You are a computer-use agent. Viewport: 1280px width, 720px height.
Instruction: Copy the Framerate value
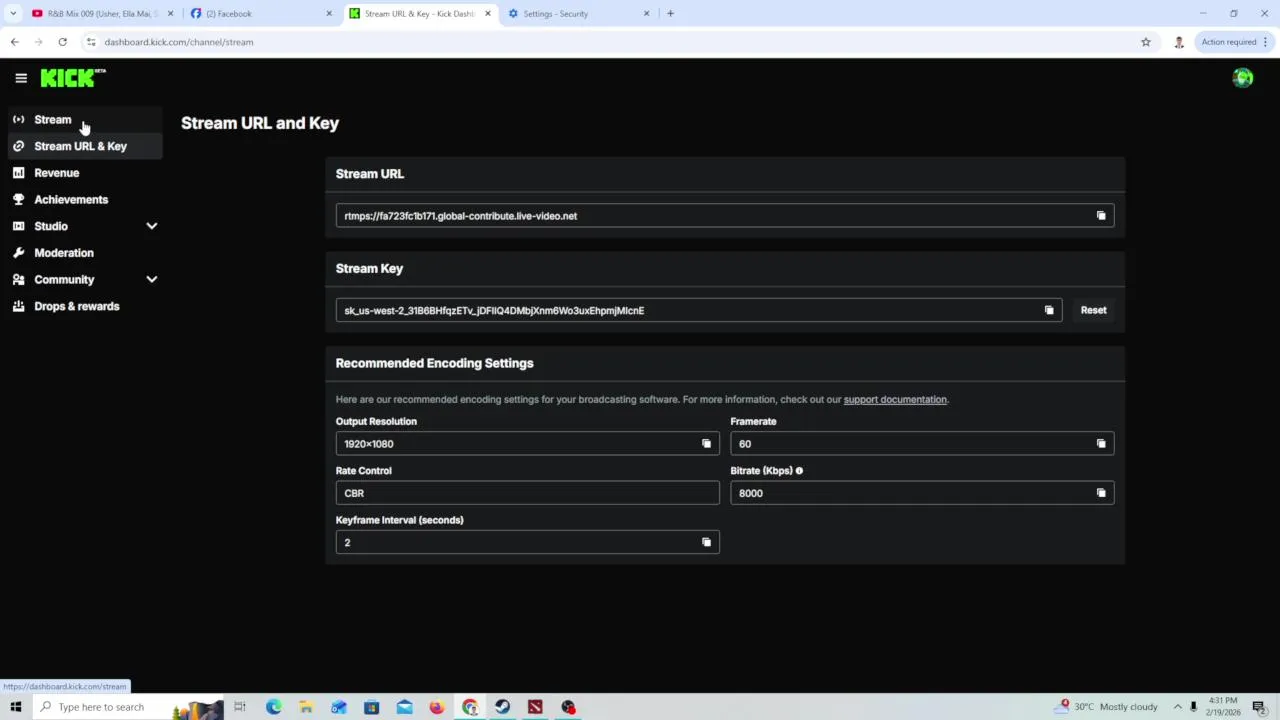click(x=1101, y=444)
